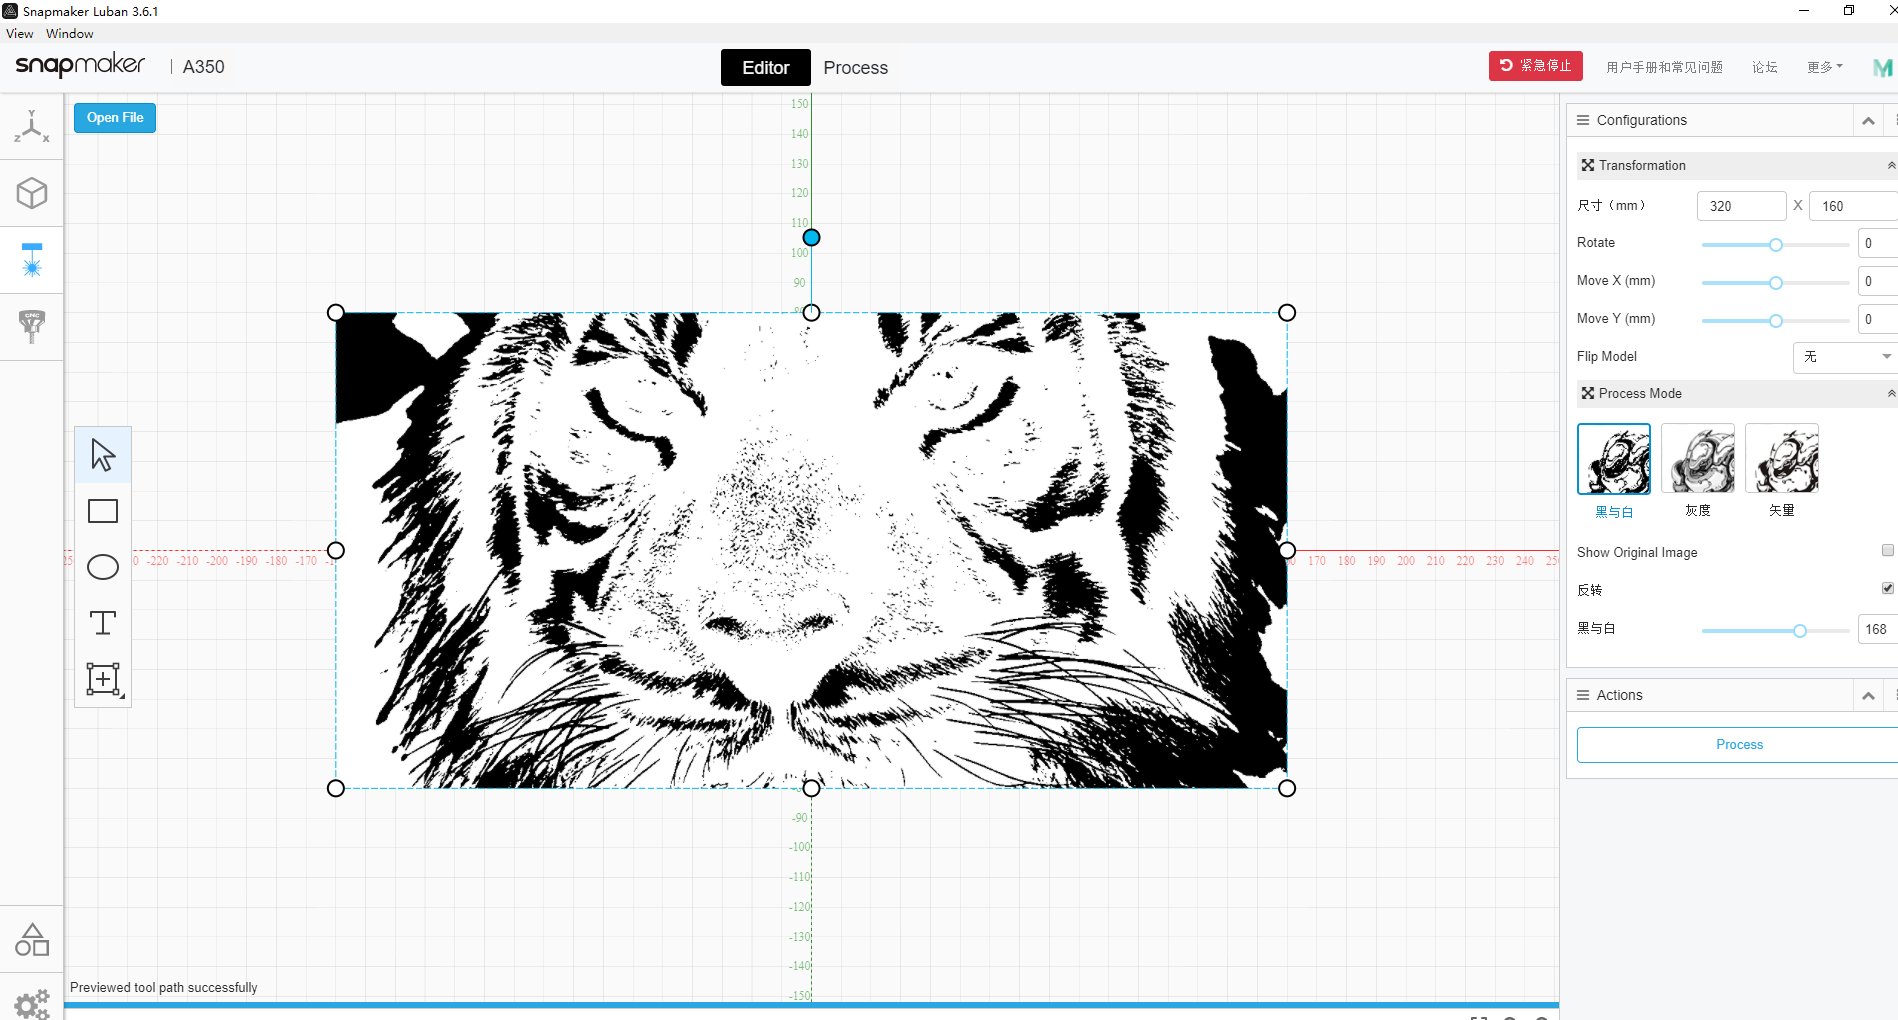
Task: Click the Move Y slider handle
Action: (x=1776, y=321)
